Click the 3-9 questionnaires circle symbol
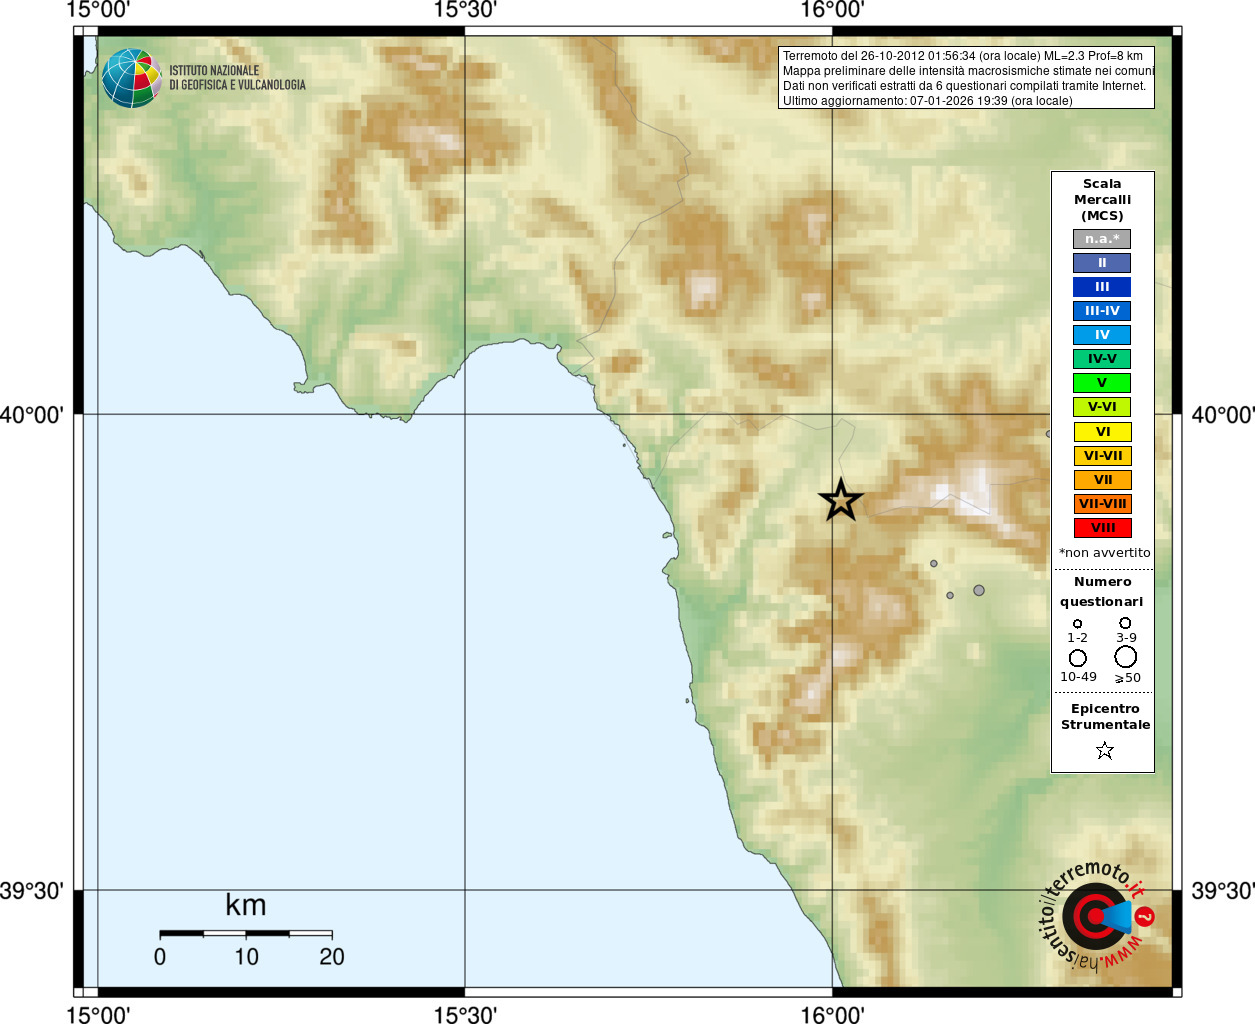The image size is (1255, 1024). (1125, 623)
